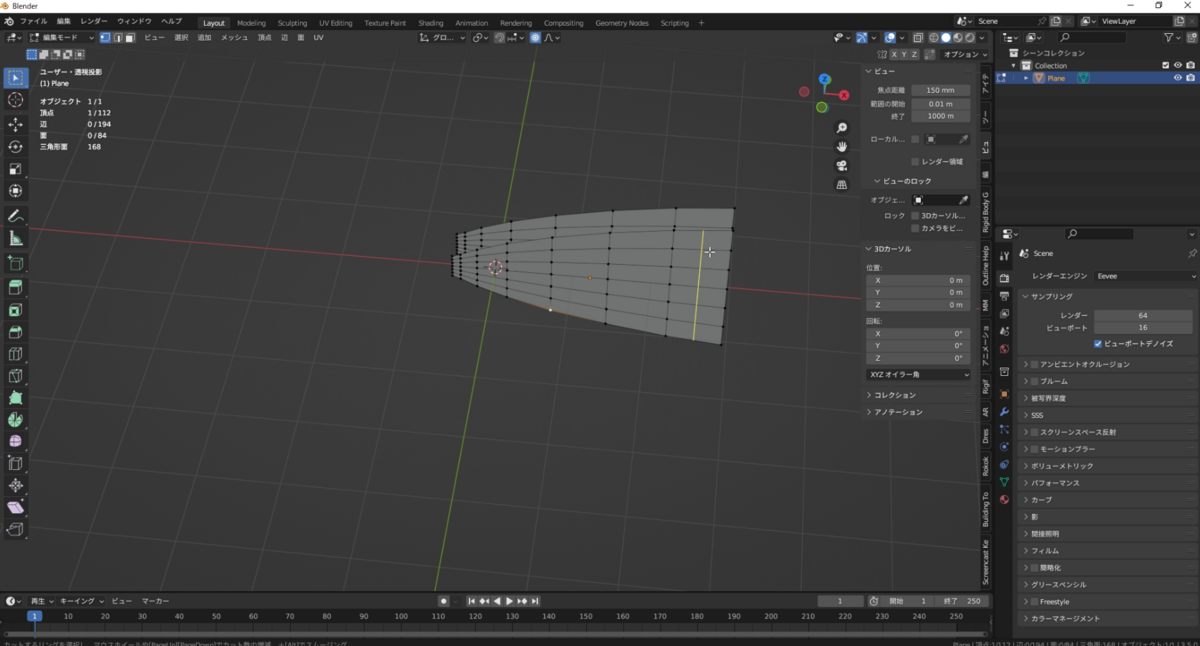
Task: Hide Plane in viewport via eye icon
Action: (x=1178, y=78)
